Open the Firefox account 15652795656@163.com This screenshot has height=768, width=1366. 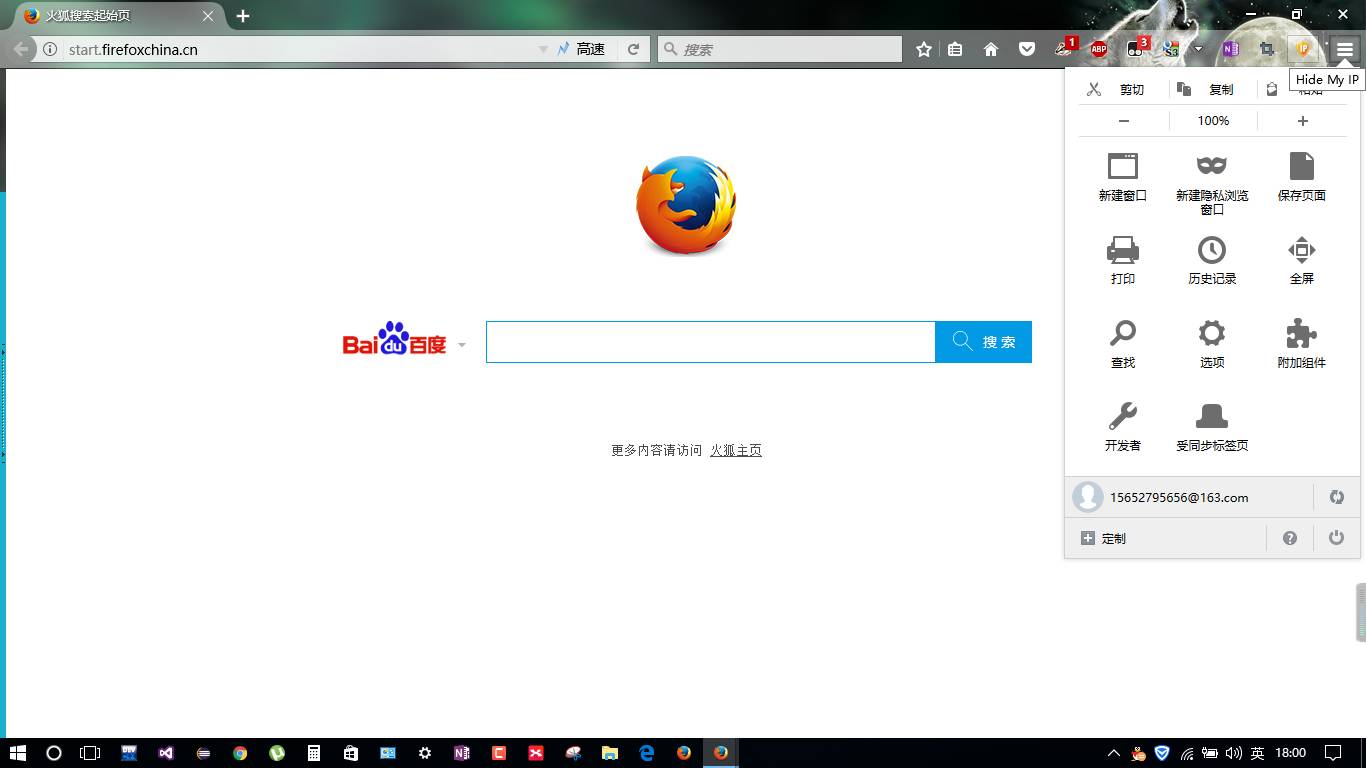(x=1190, y=497)
